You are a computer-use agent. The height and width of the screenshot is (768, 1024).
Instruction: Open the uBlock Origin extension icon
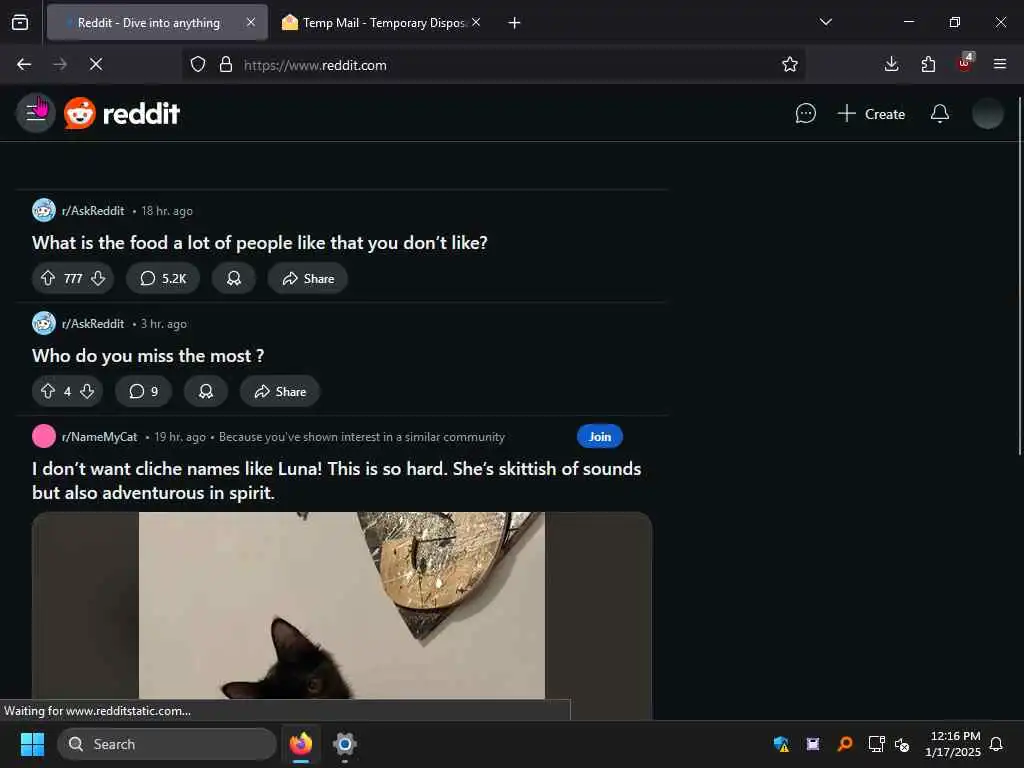tap(965, 63)
